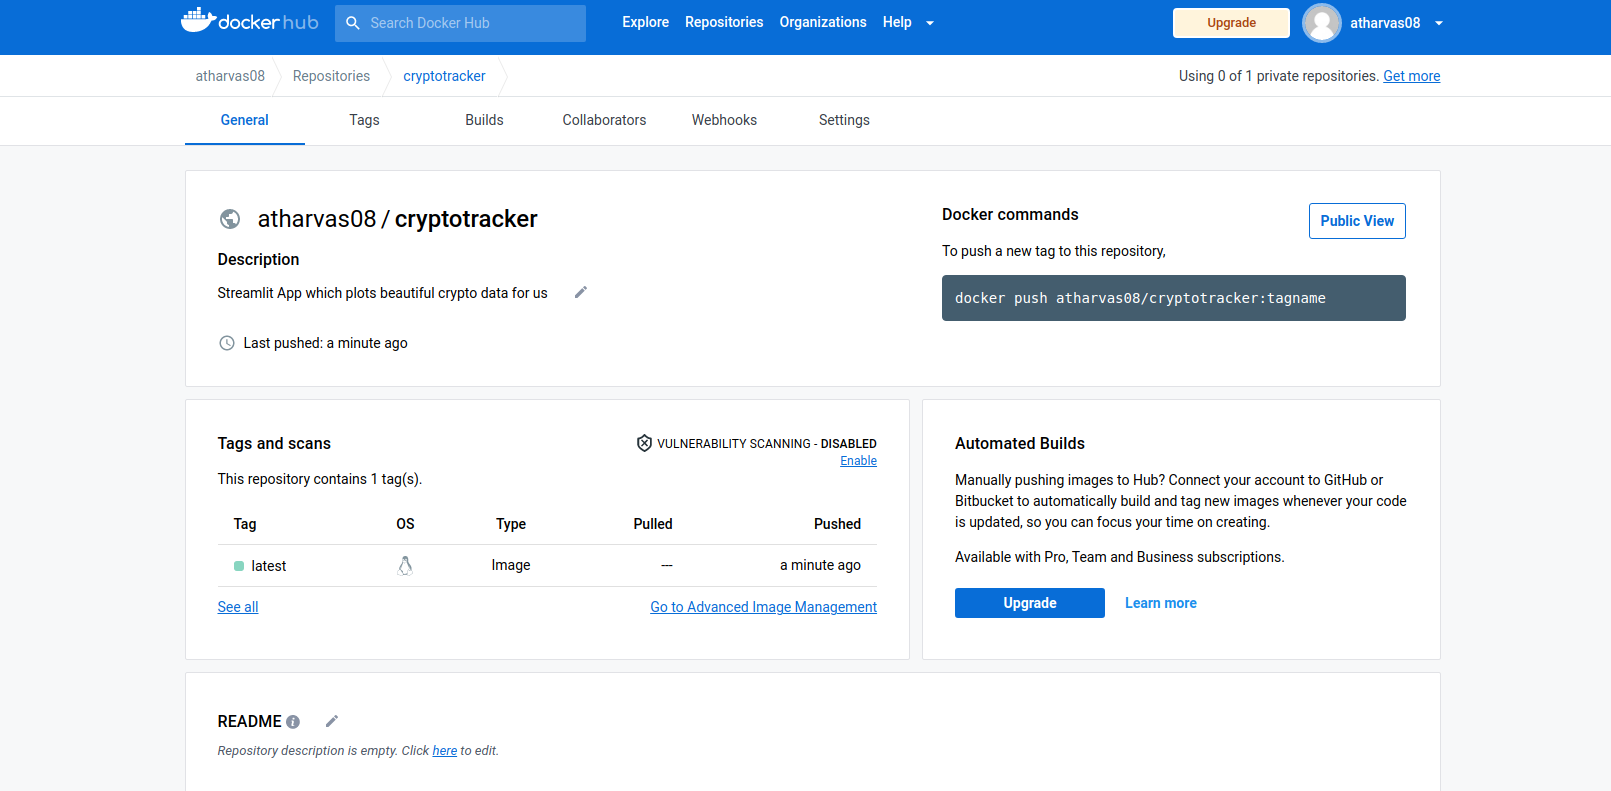Click the Type column header
The height and width of the screenshot is (791, 1611).
click(x=511, y=524)
